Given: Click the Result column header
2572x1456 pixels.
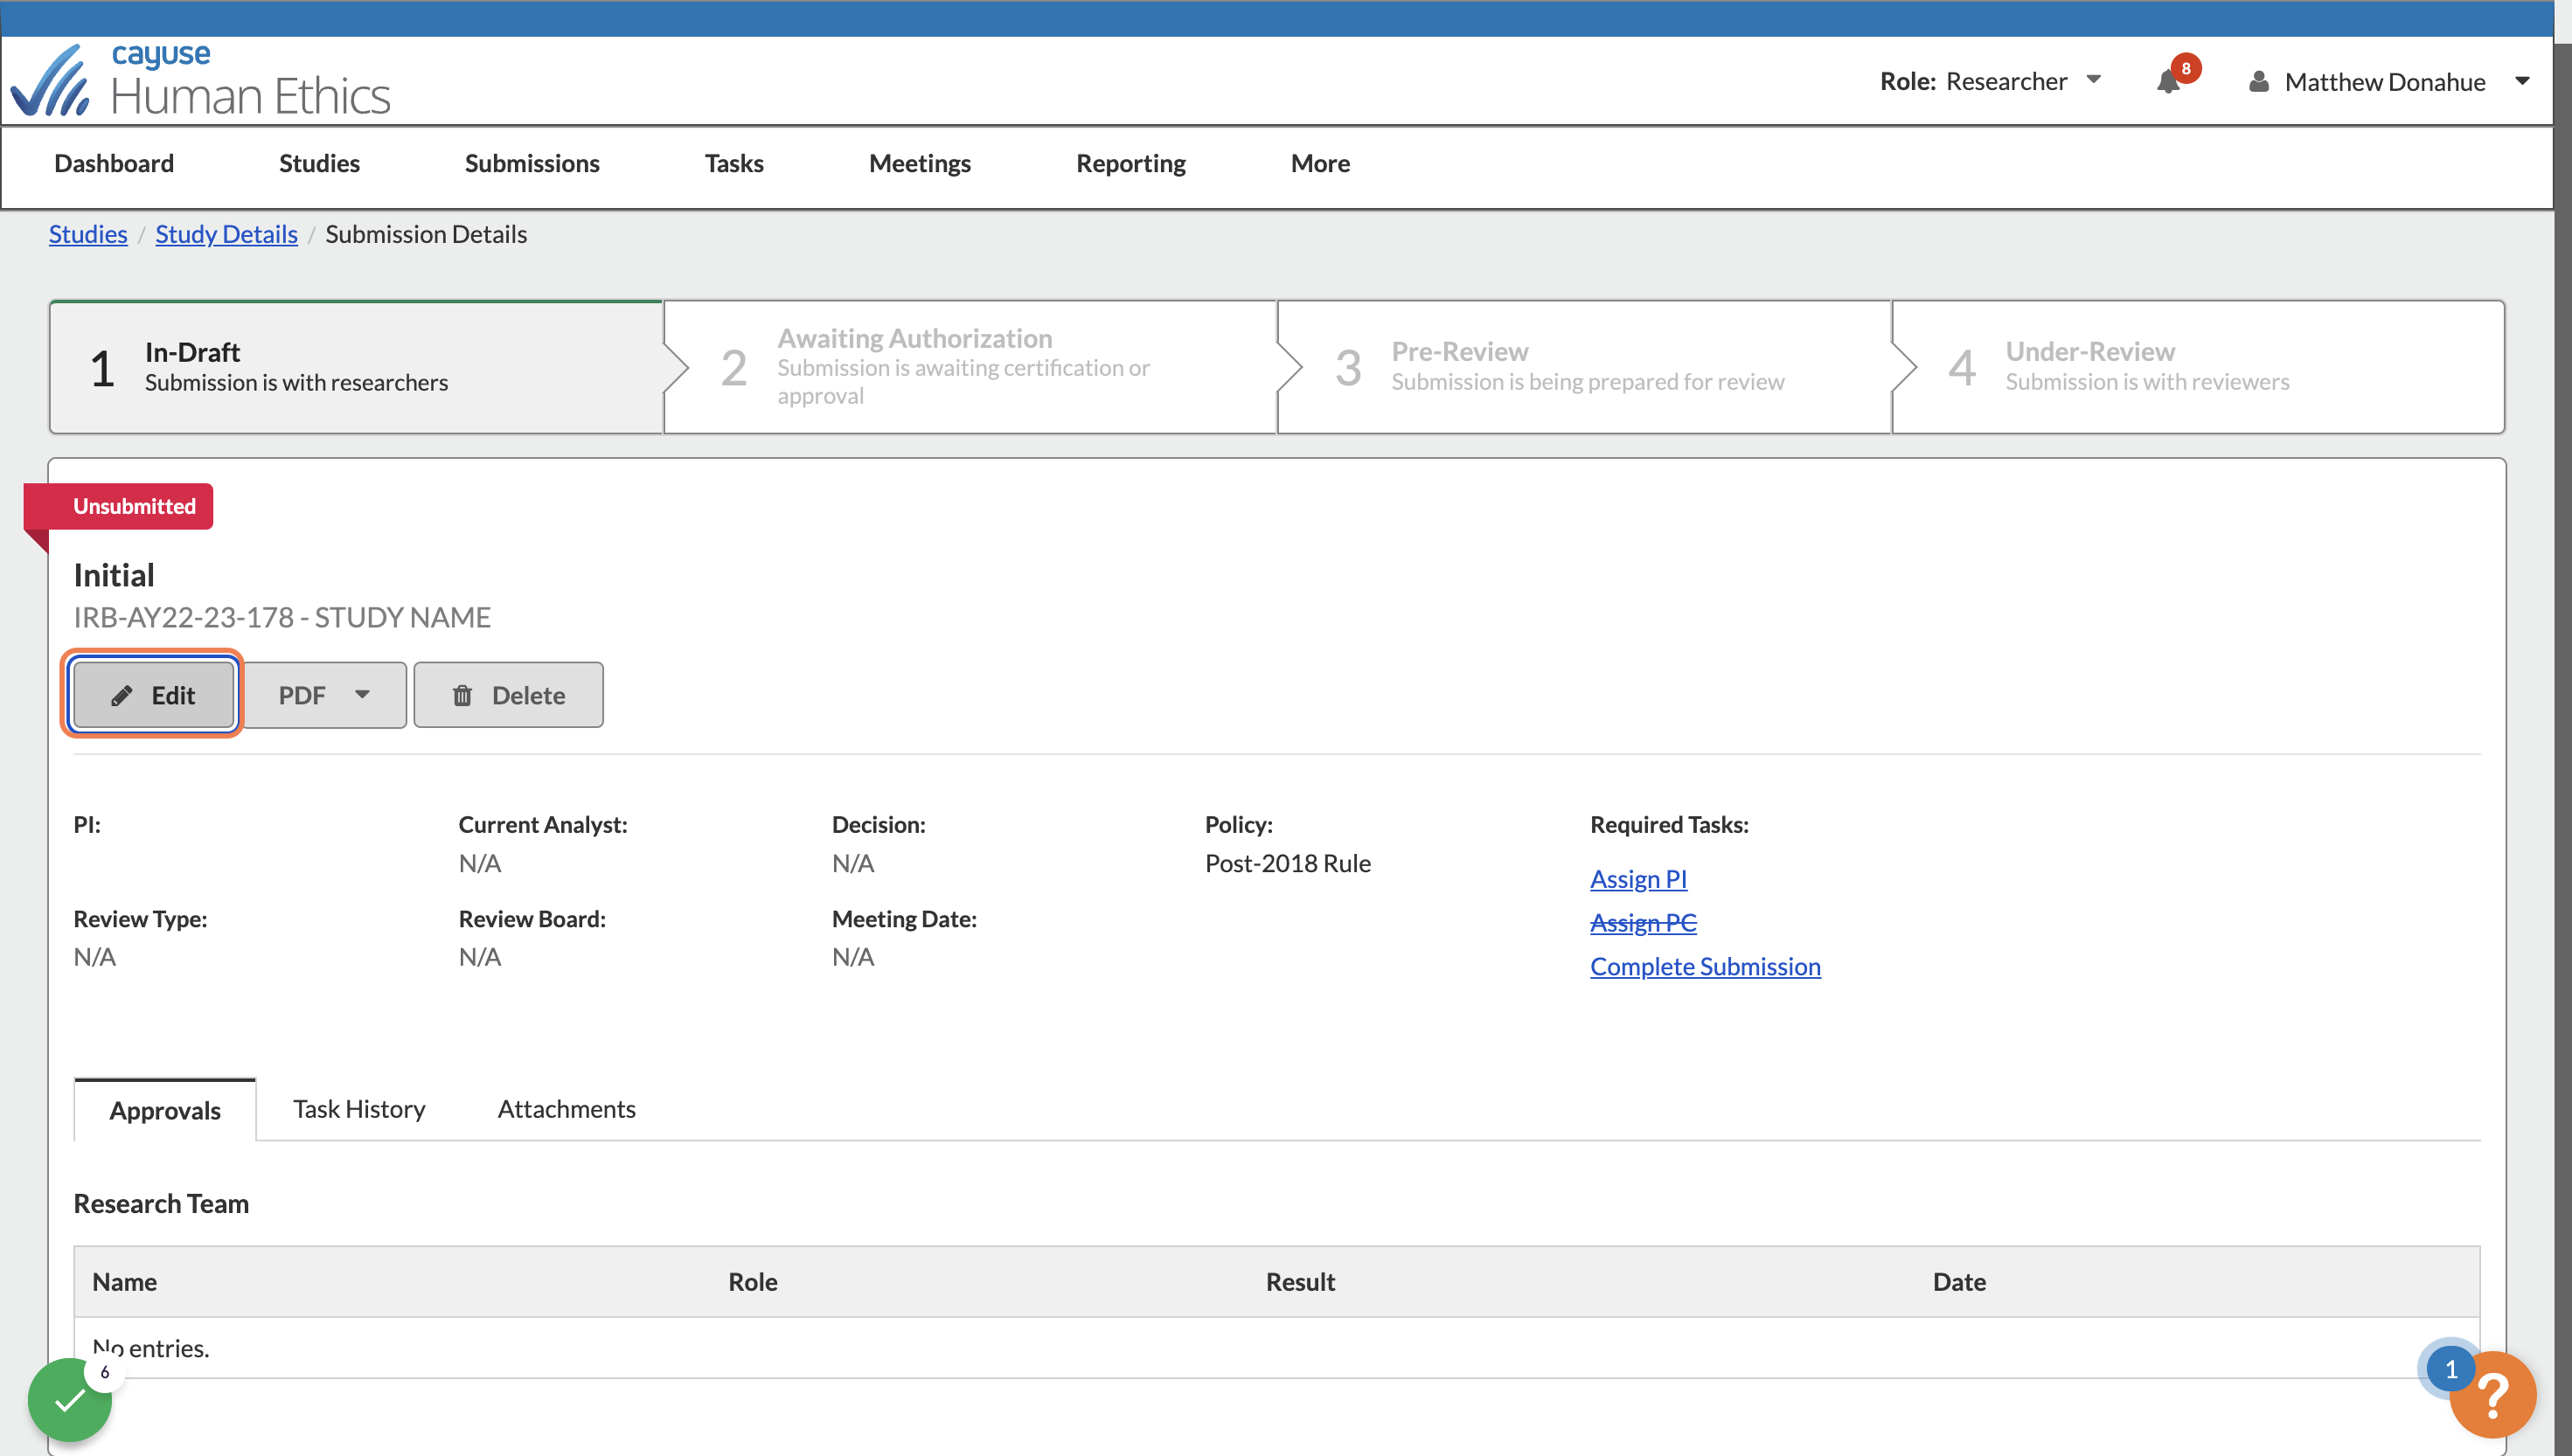Looking at the screenshot, I should (x=1300, y=1281).
